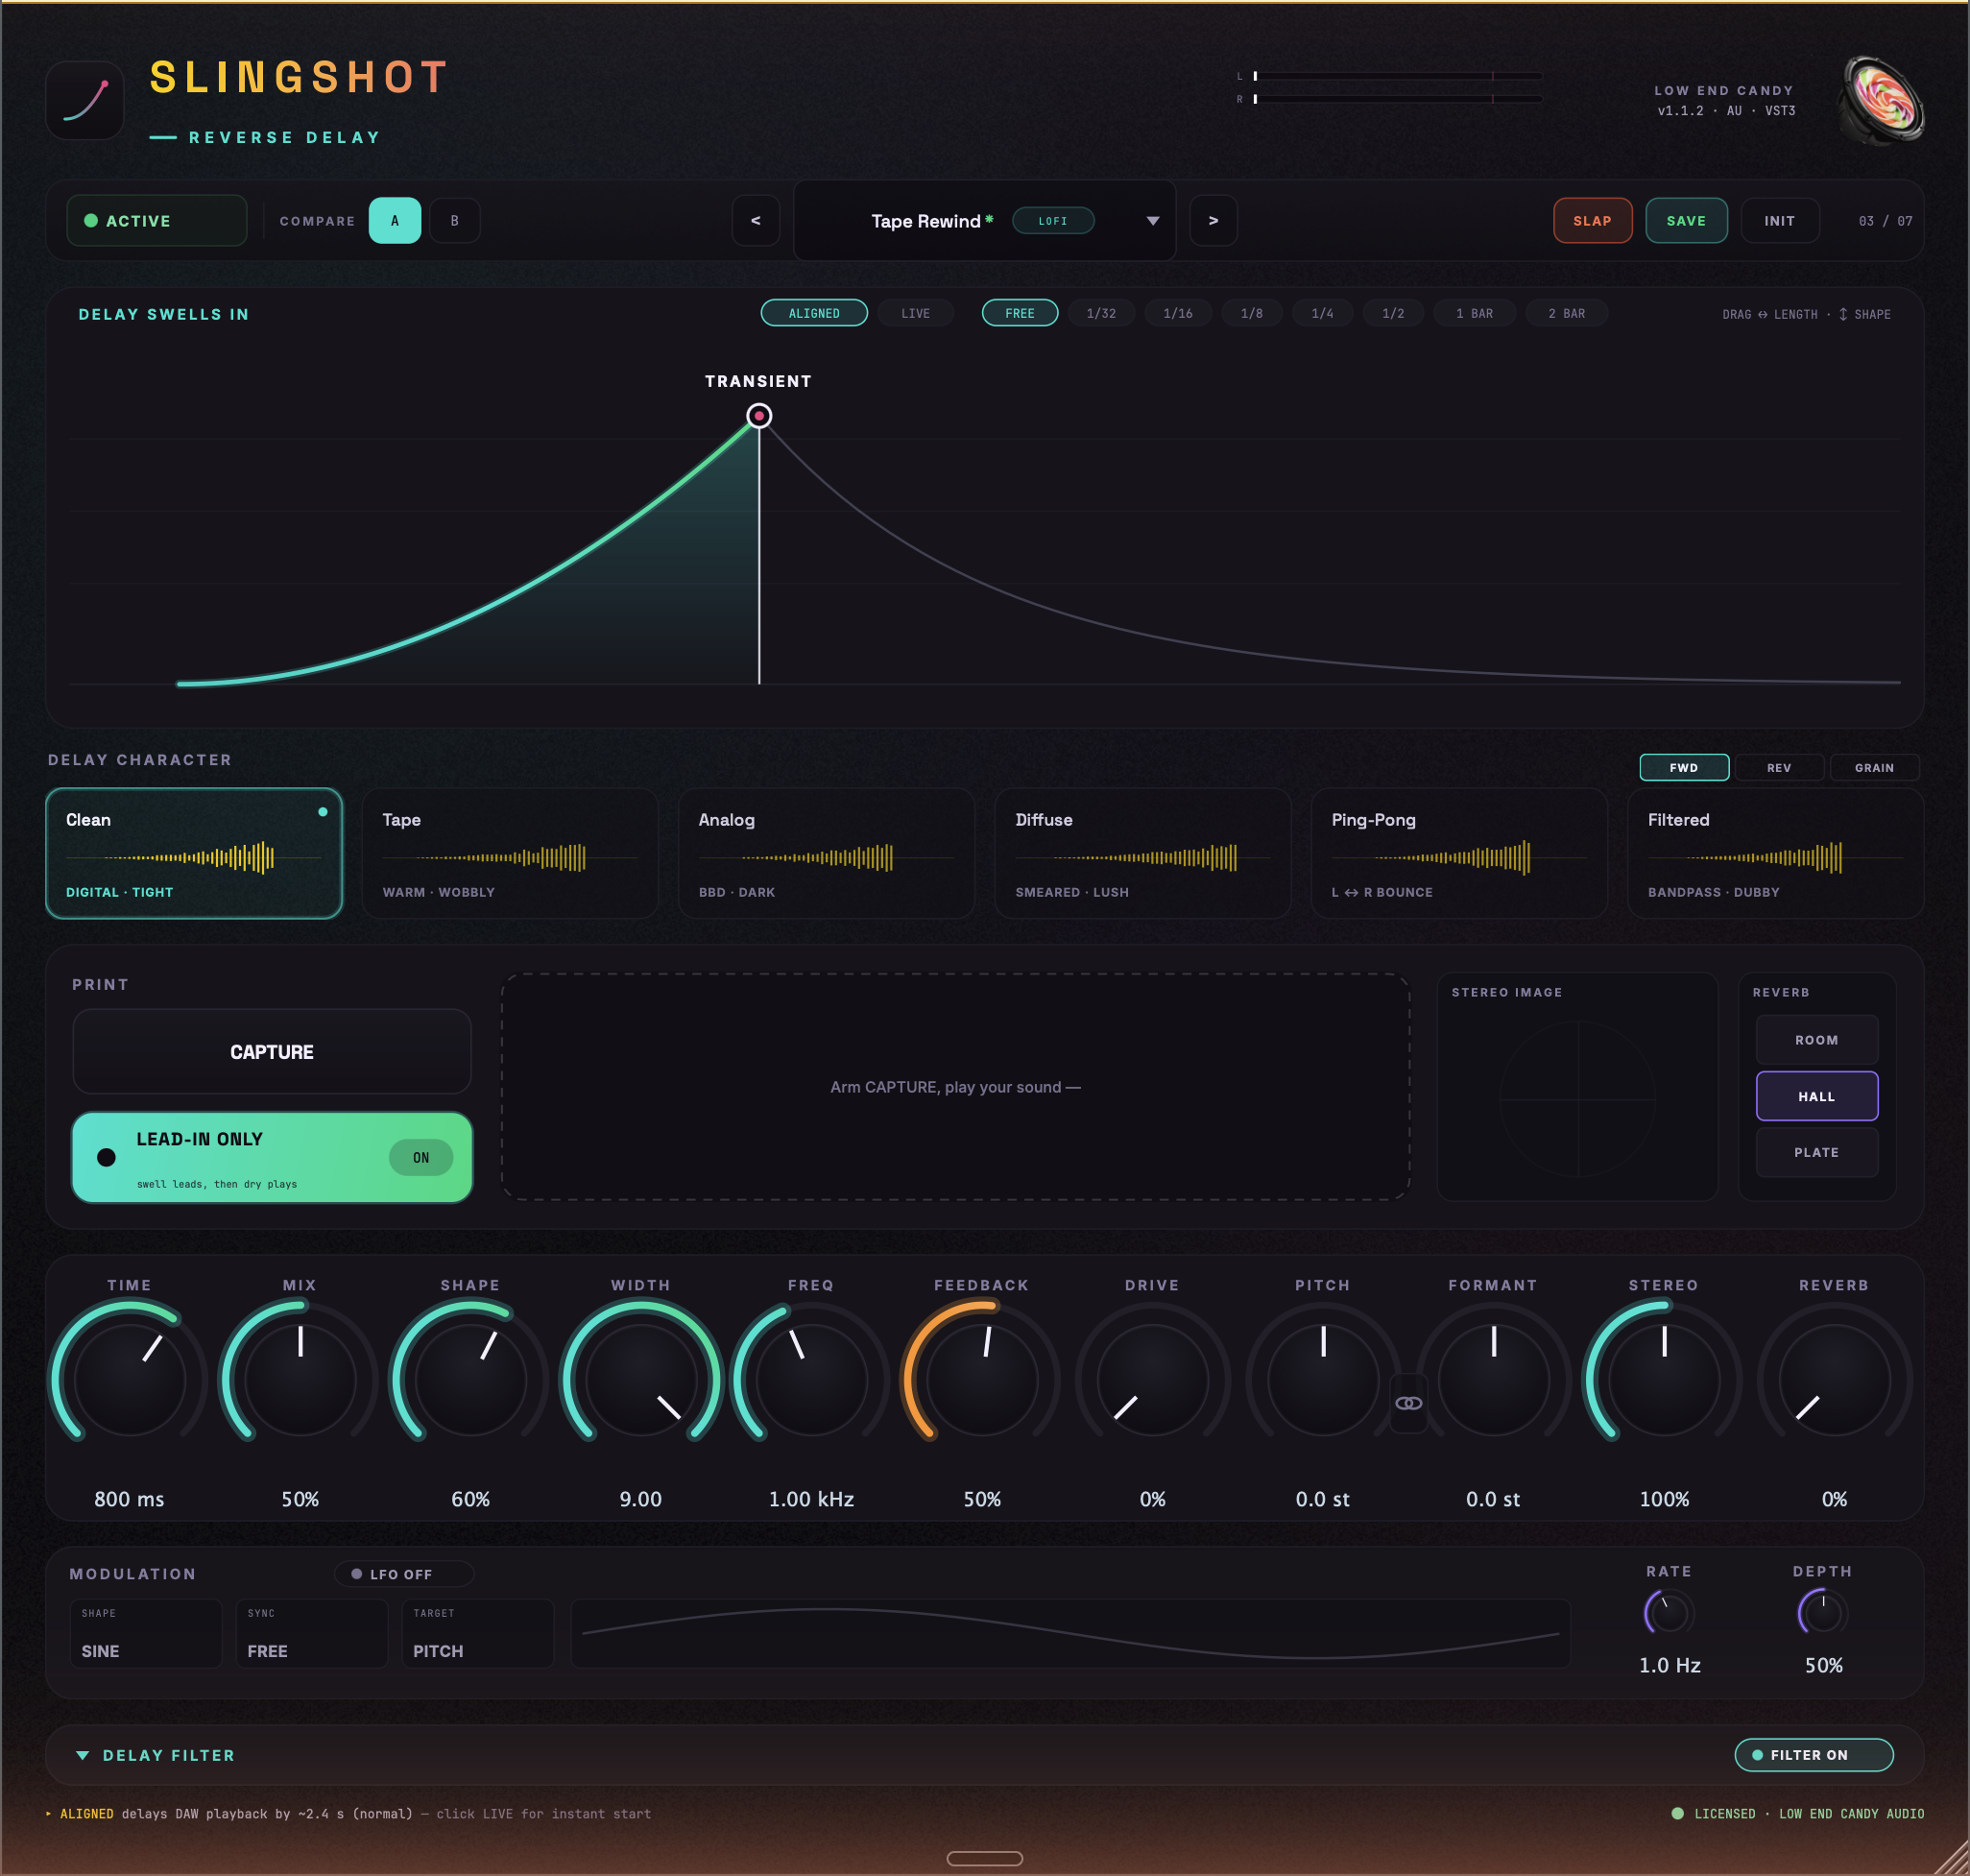Select ALIGNED timing mode
This screenshot has width=1970, height=1876.
point(814,313)
